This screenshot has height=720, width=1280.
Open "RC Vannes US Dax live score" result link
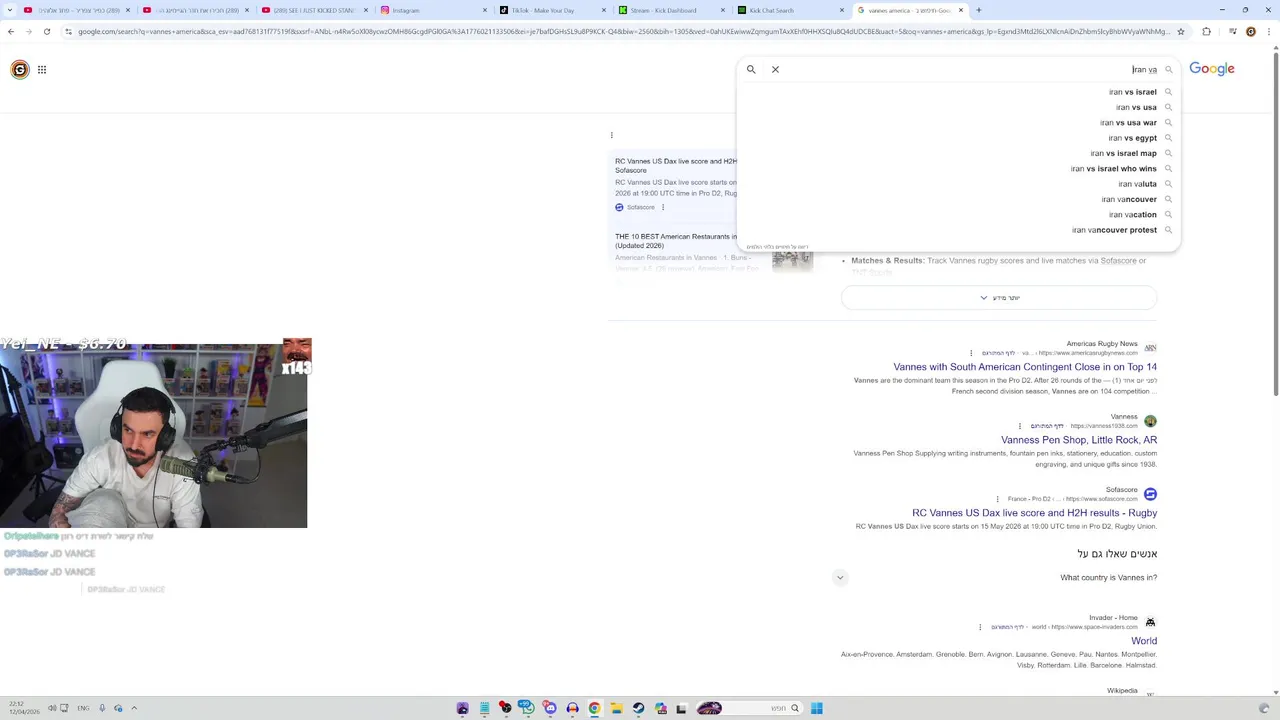click(x=1034, y=513)
